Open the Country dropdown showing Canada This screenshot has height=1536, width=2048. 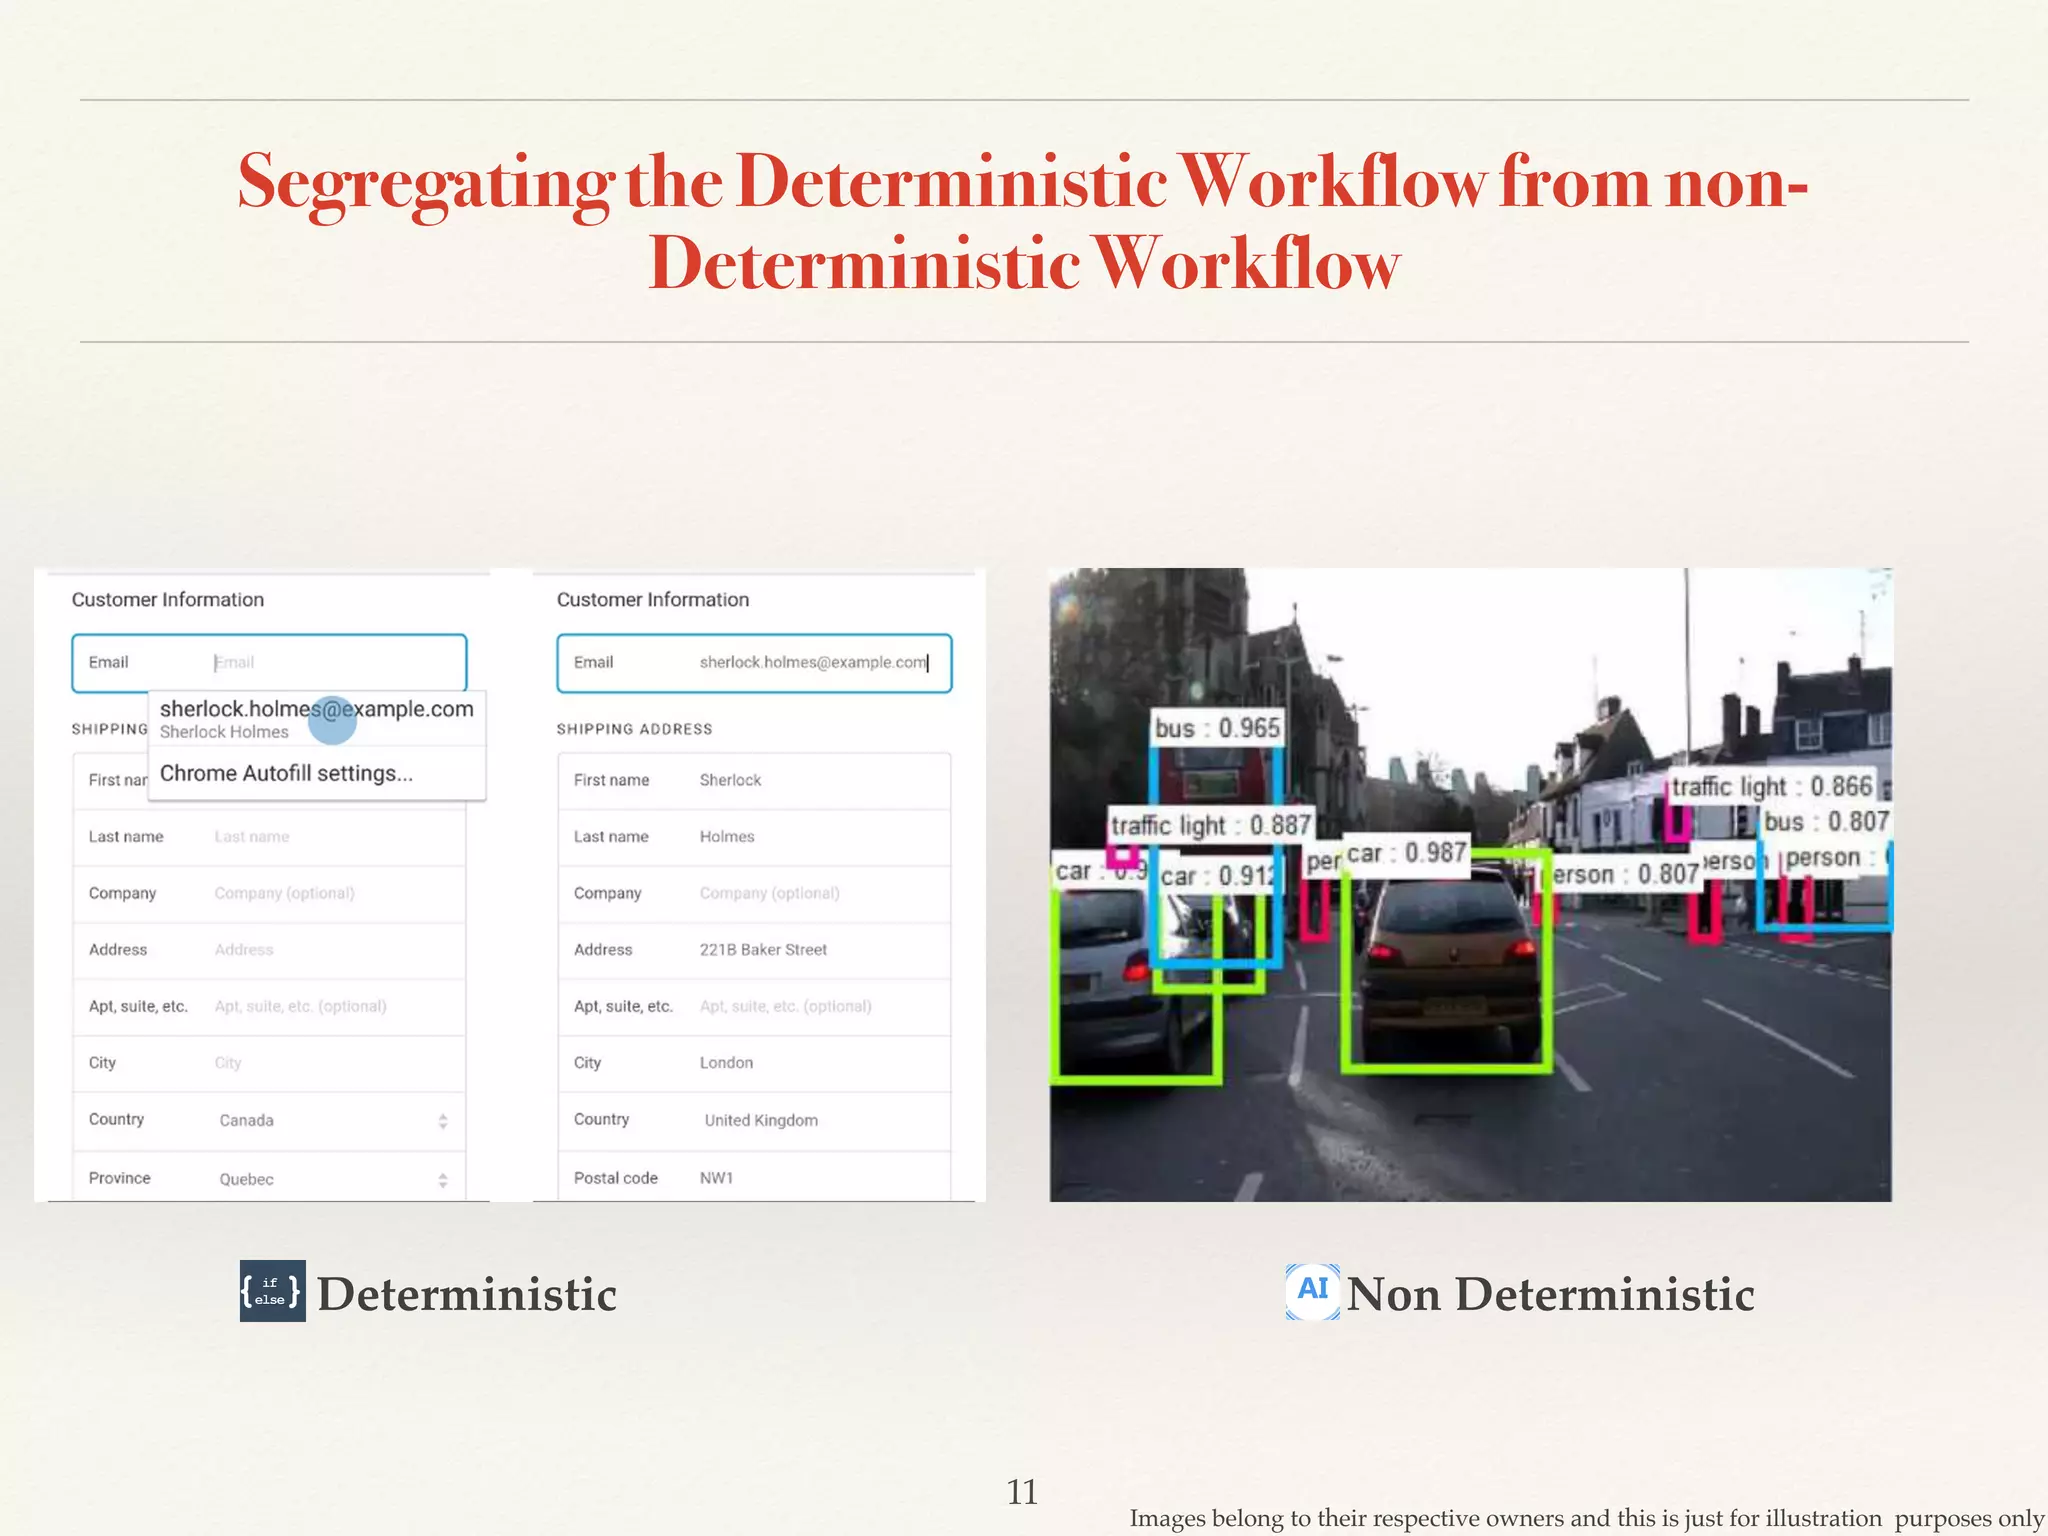pyautogui.click(x=330, y=1120)
